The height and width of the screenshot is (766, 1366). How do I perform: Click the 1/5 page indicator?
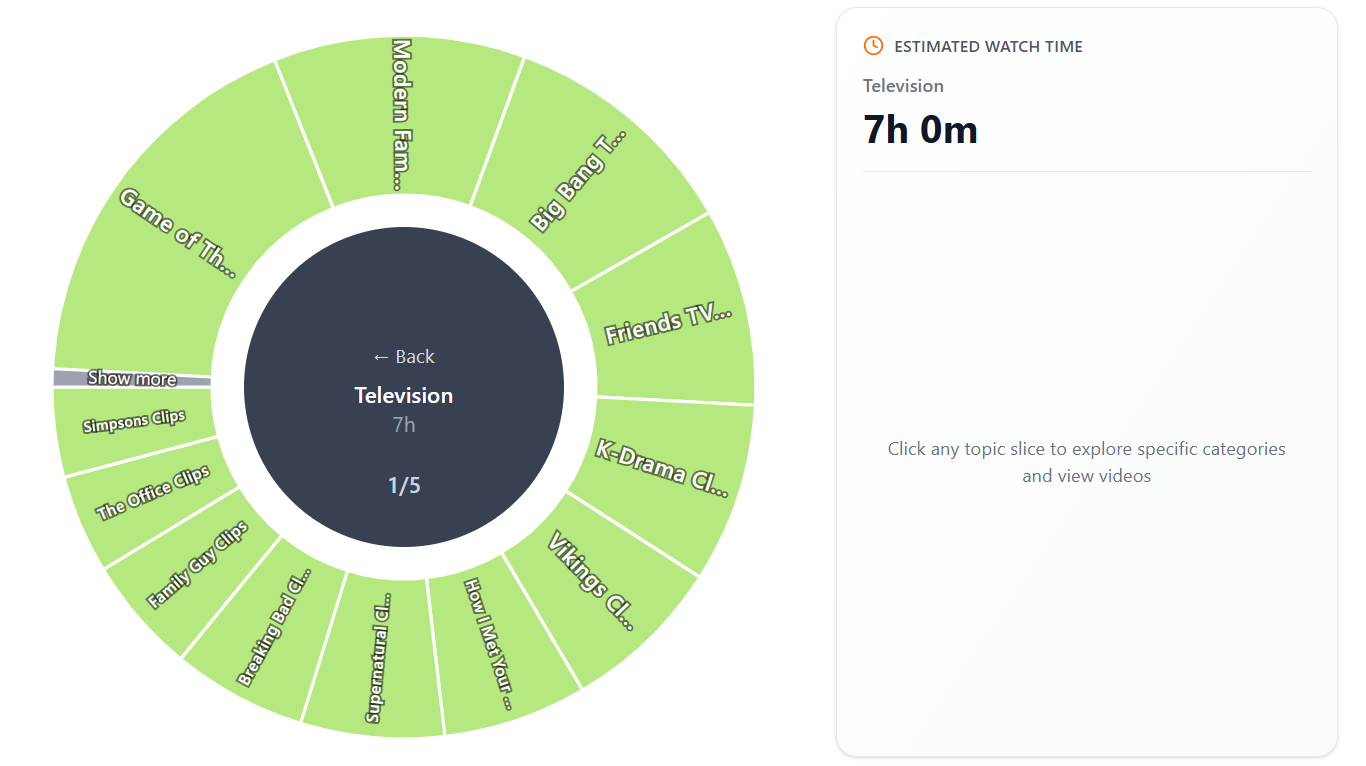[x=404, y=485]
